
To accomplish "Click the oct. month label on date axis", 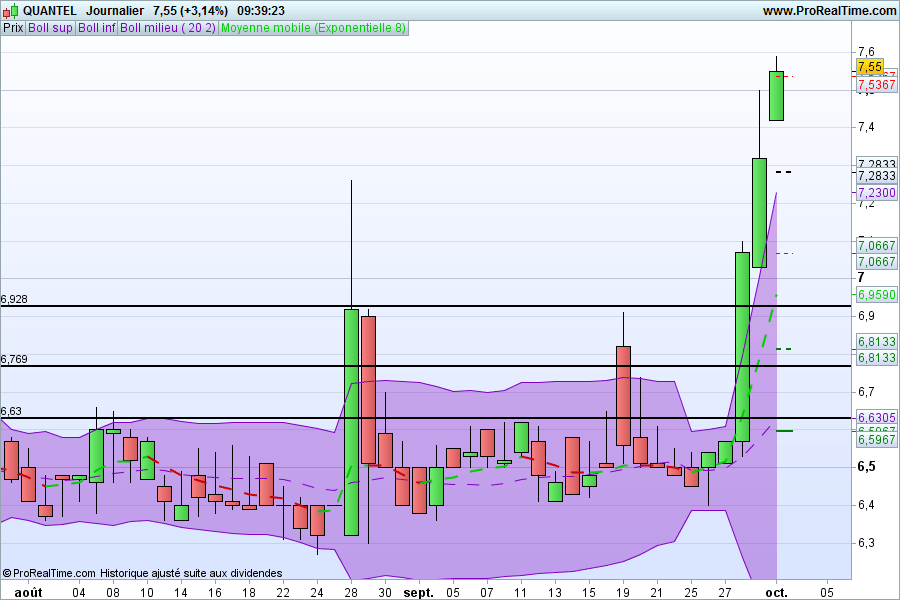I will (x=777, y=593).
